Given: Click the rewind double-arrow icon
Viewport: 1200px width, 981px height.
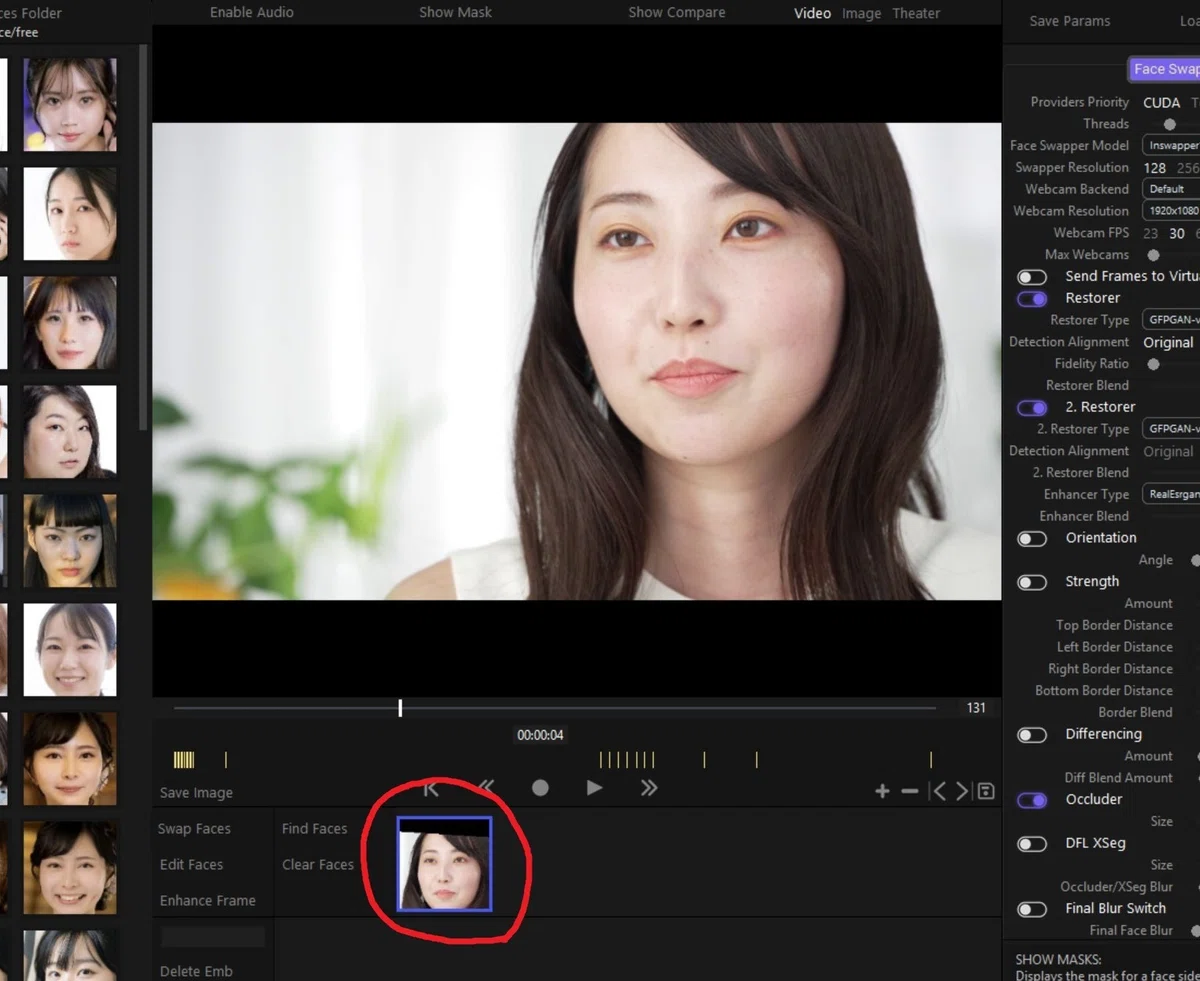Looking at the screenshot, I should (486, 788).
